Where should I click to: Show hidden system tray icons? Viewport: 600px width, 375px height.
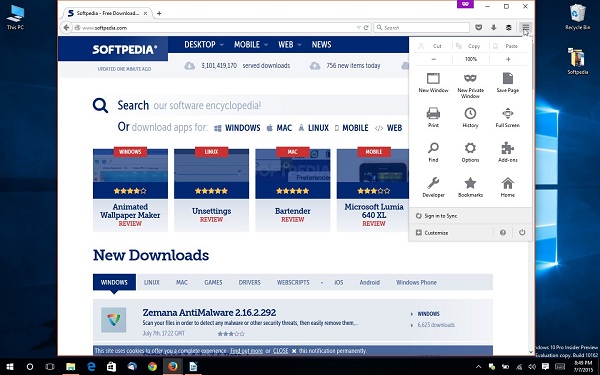coord(478,367)
